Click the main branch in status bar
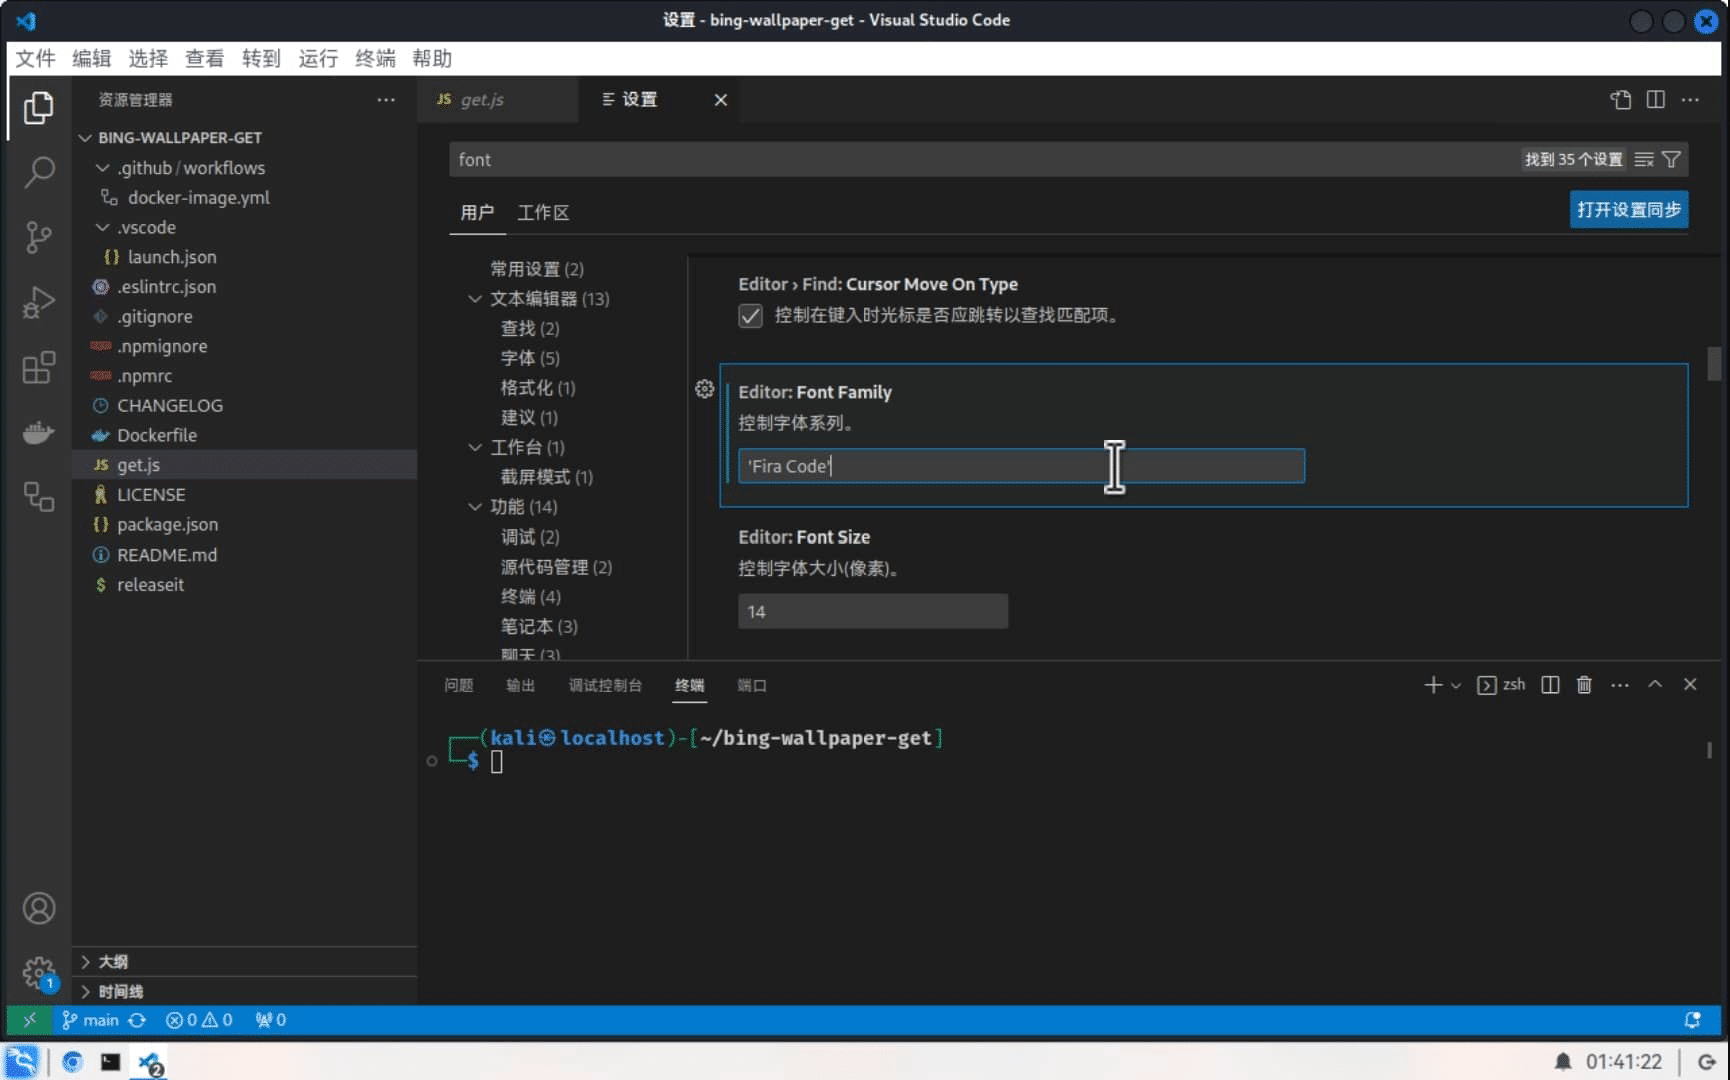 click(x=91, y=1019)
